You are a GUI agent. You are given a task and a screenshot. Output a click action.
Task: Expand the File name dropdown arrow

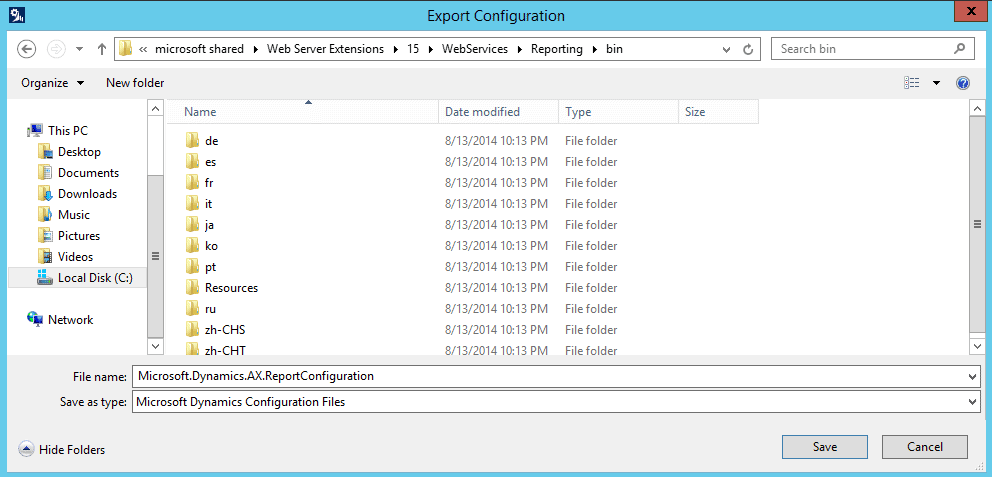point(972,376)
